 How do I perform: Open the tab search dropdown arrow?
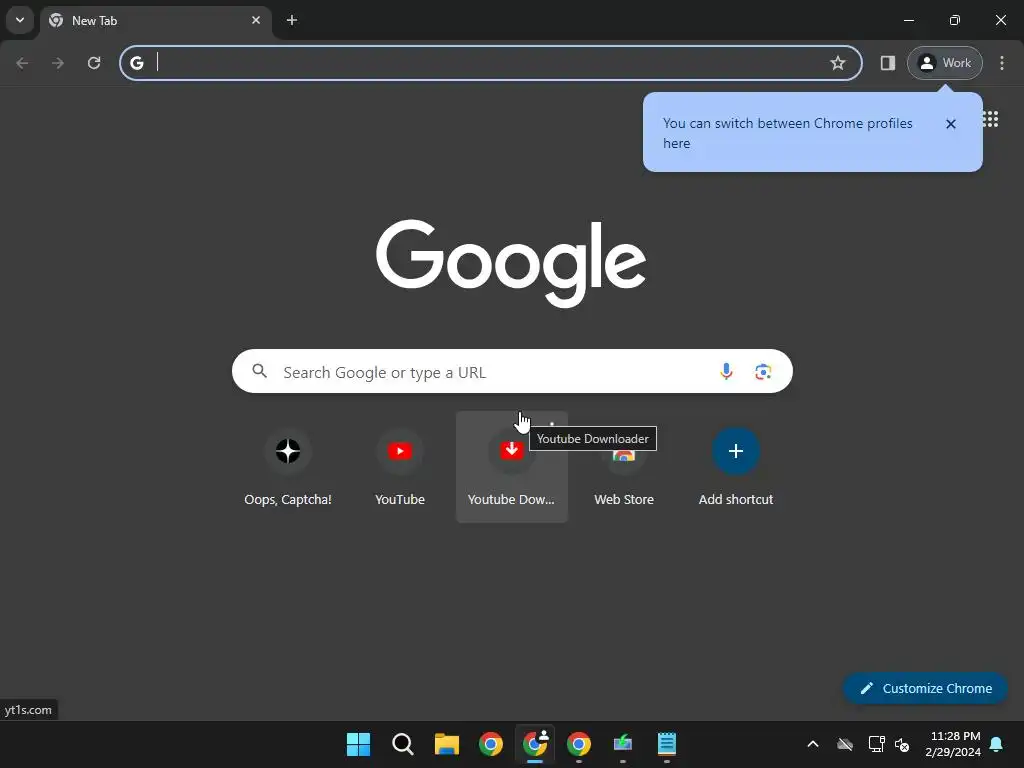point(20,20)
